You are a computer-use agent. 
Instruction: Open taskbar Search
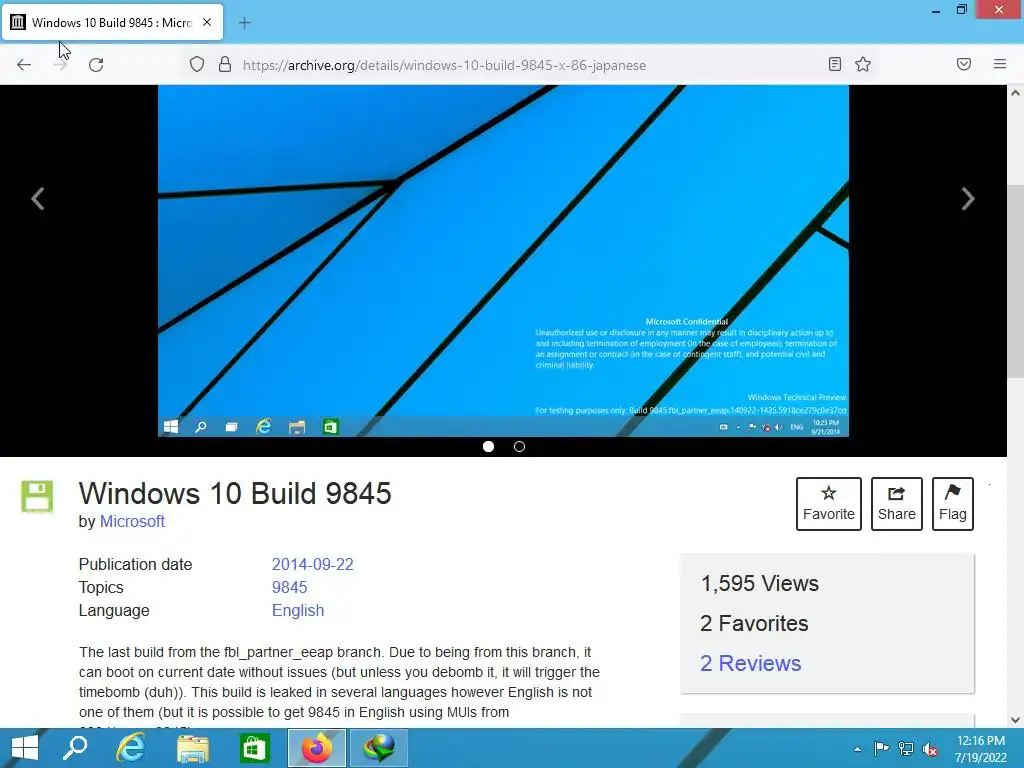(x=74, y=748)
